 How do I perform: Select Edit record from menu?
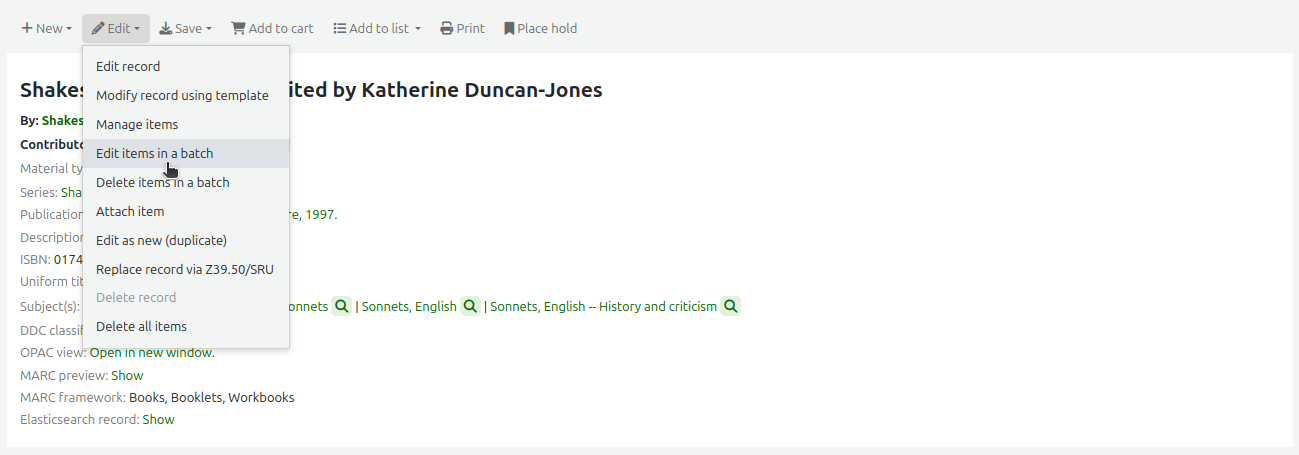tap(128, 67)
